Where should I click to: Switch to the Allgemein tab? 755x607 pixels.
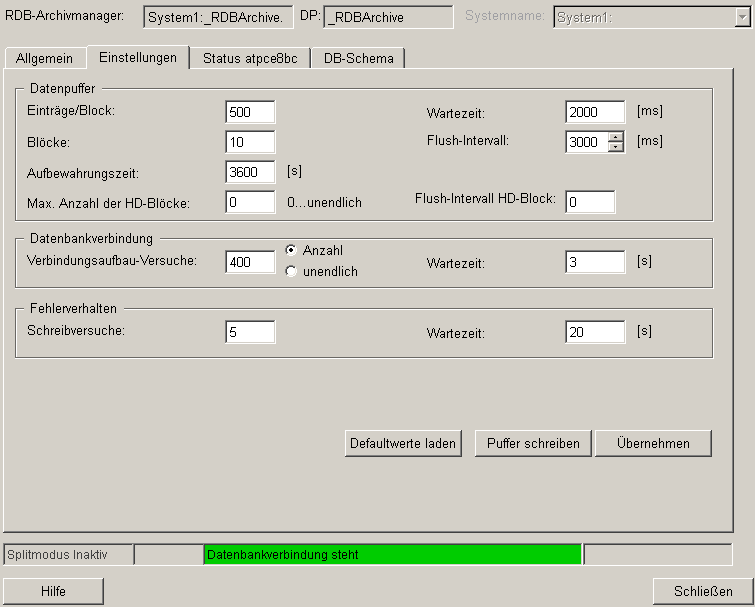point(44,58)
